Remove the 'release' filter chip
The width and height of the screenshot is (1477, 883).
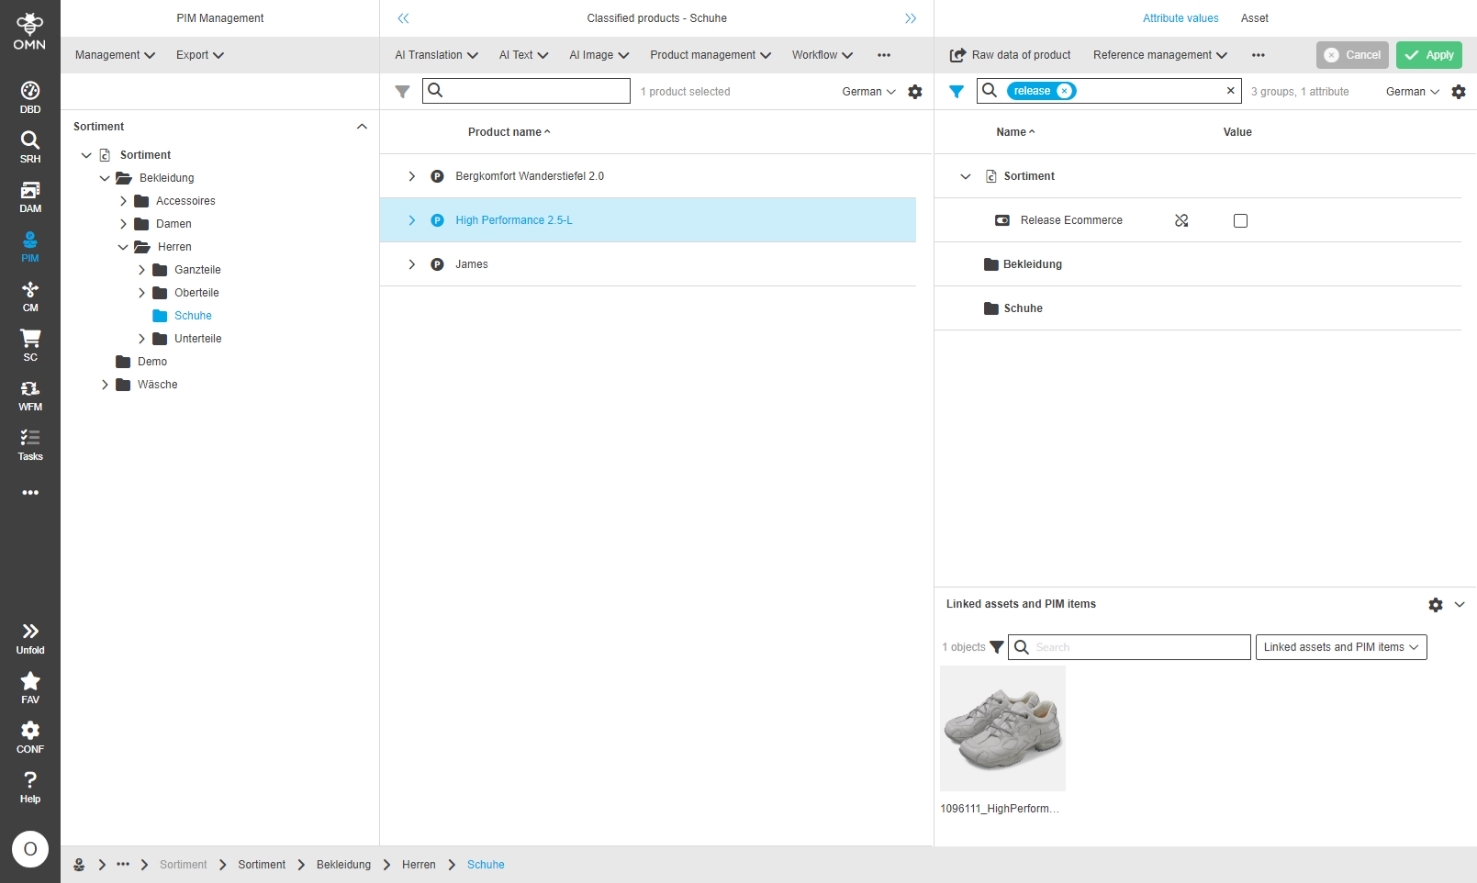point(1065,91)
